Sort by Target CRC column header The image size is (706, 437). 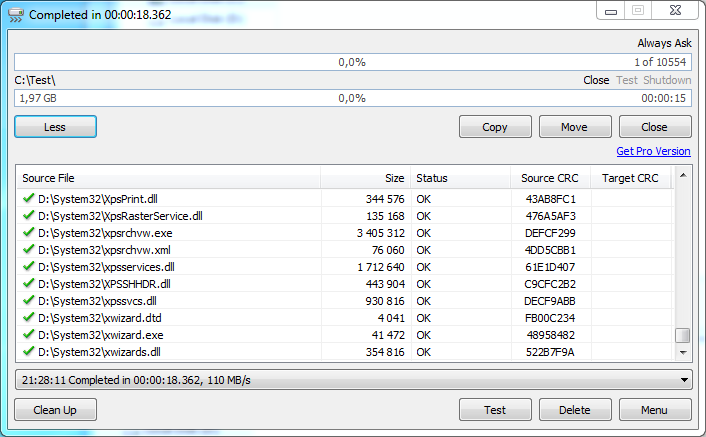(630, 178)
